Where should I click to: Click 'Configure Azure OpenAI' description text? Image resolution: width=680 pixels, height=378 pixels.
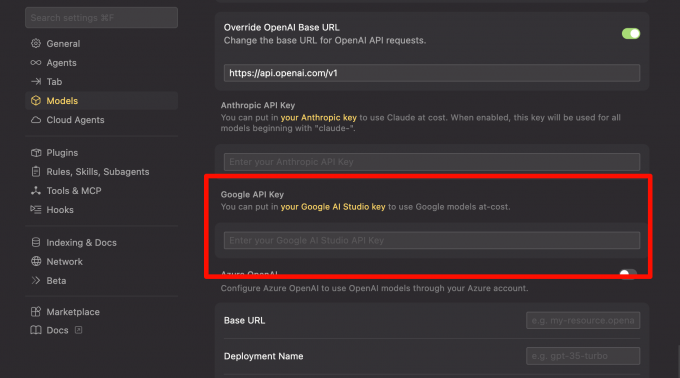[x=374, y=288]
